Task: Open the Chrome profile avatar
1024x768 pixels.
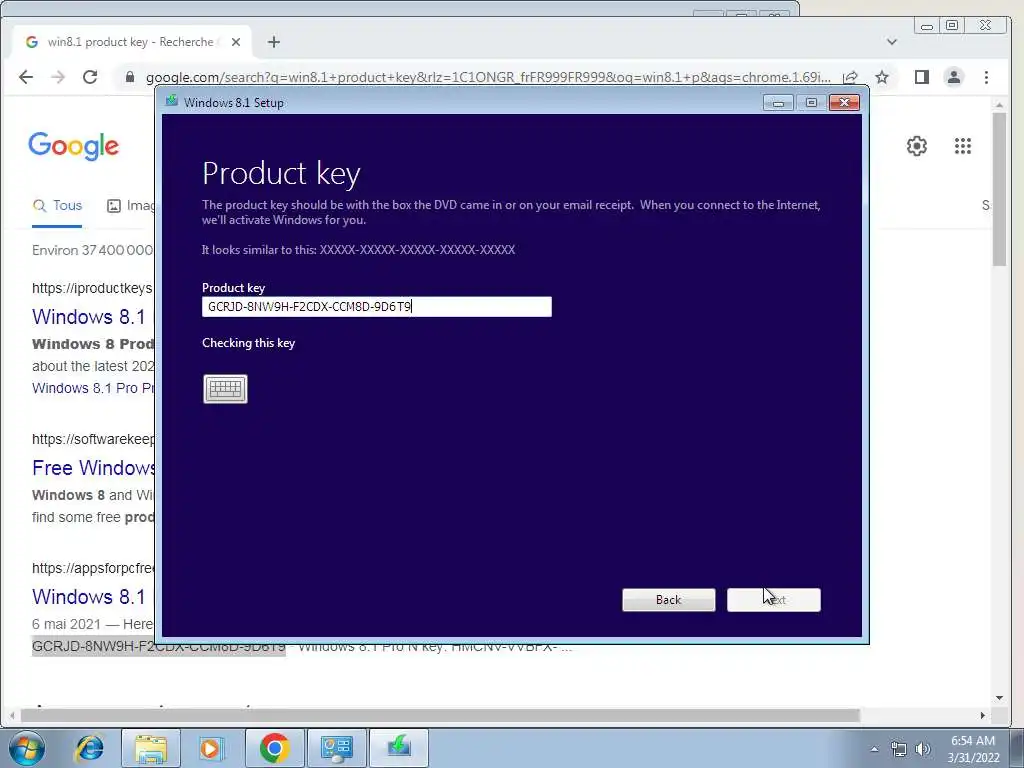Action: click(954, 77)
